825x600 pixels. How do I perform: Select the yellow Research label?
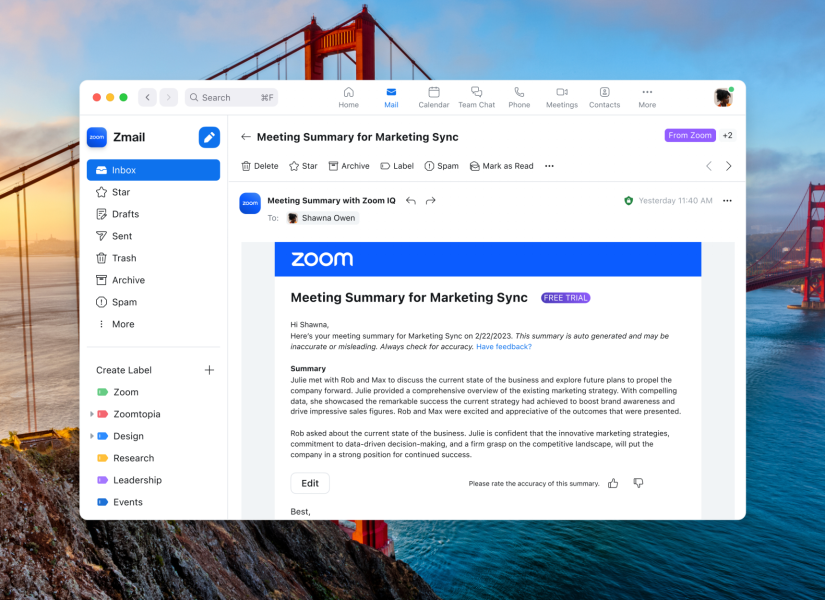pos(132,458)
